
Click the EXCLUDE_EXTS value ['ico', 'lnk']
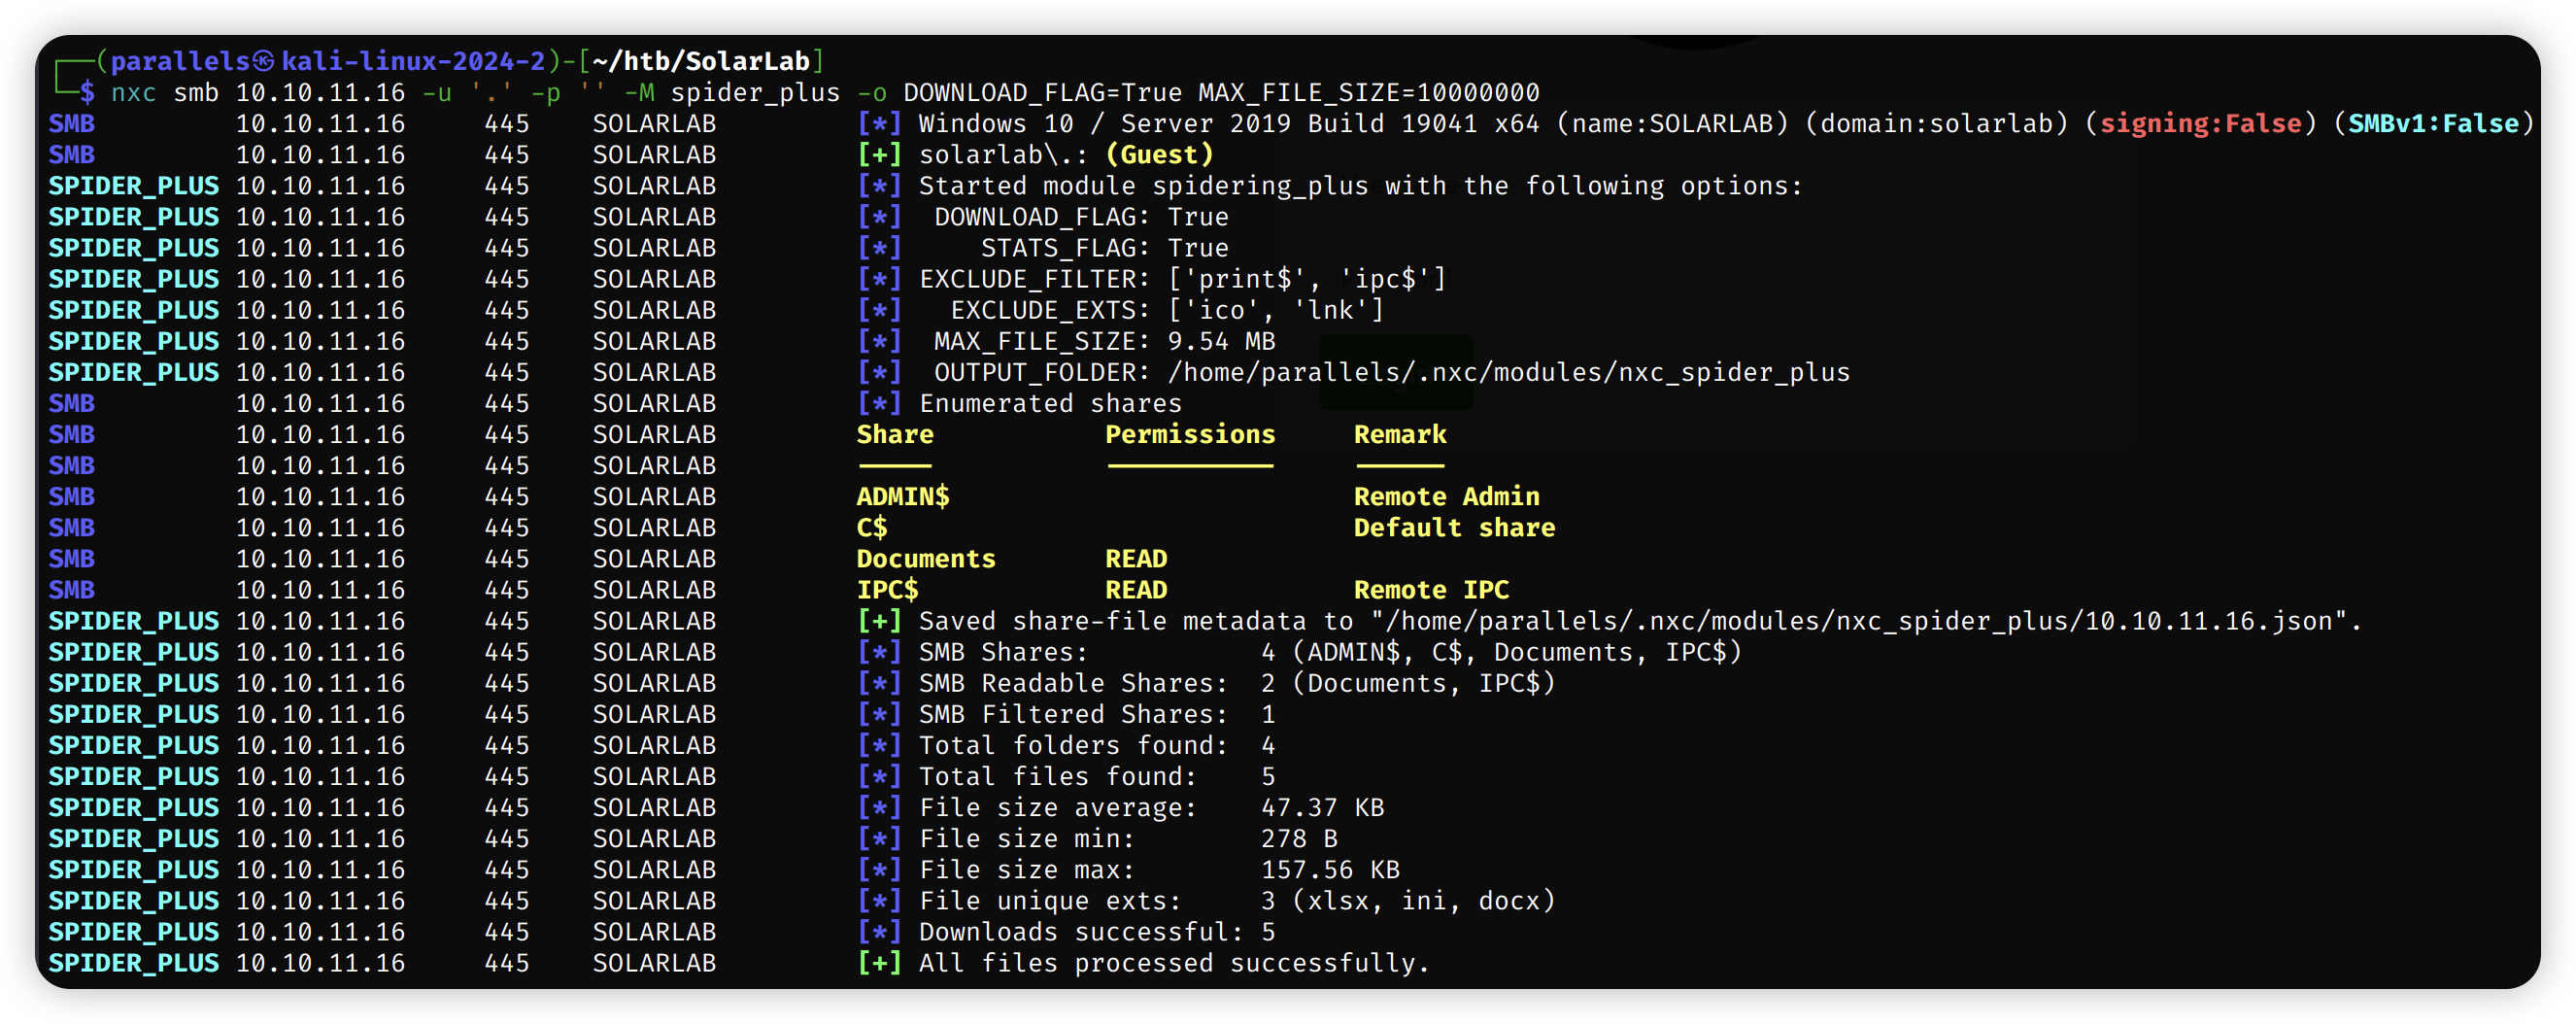point(1276,309)
